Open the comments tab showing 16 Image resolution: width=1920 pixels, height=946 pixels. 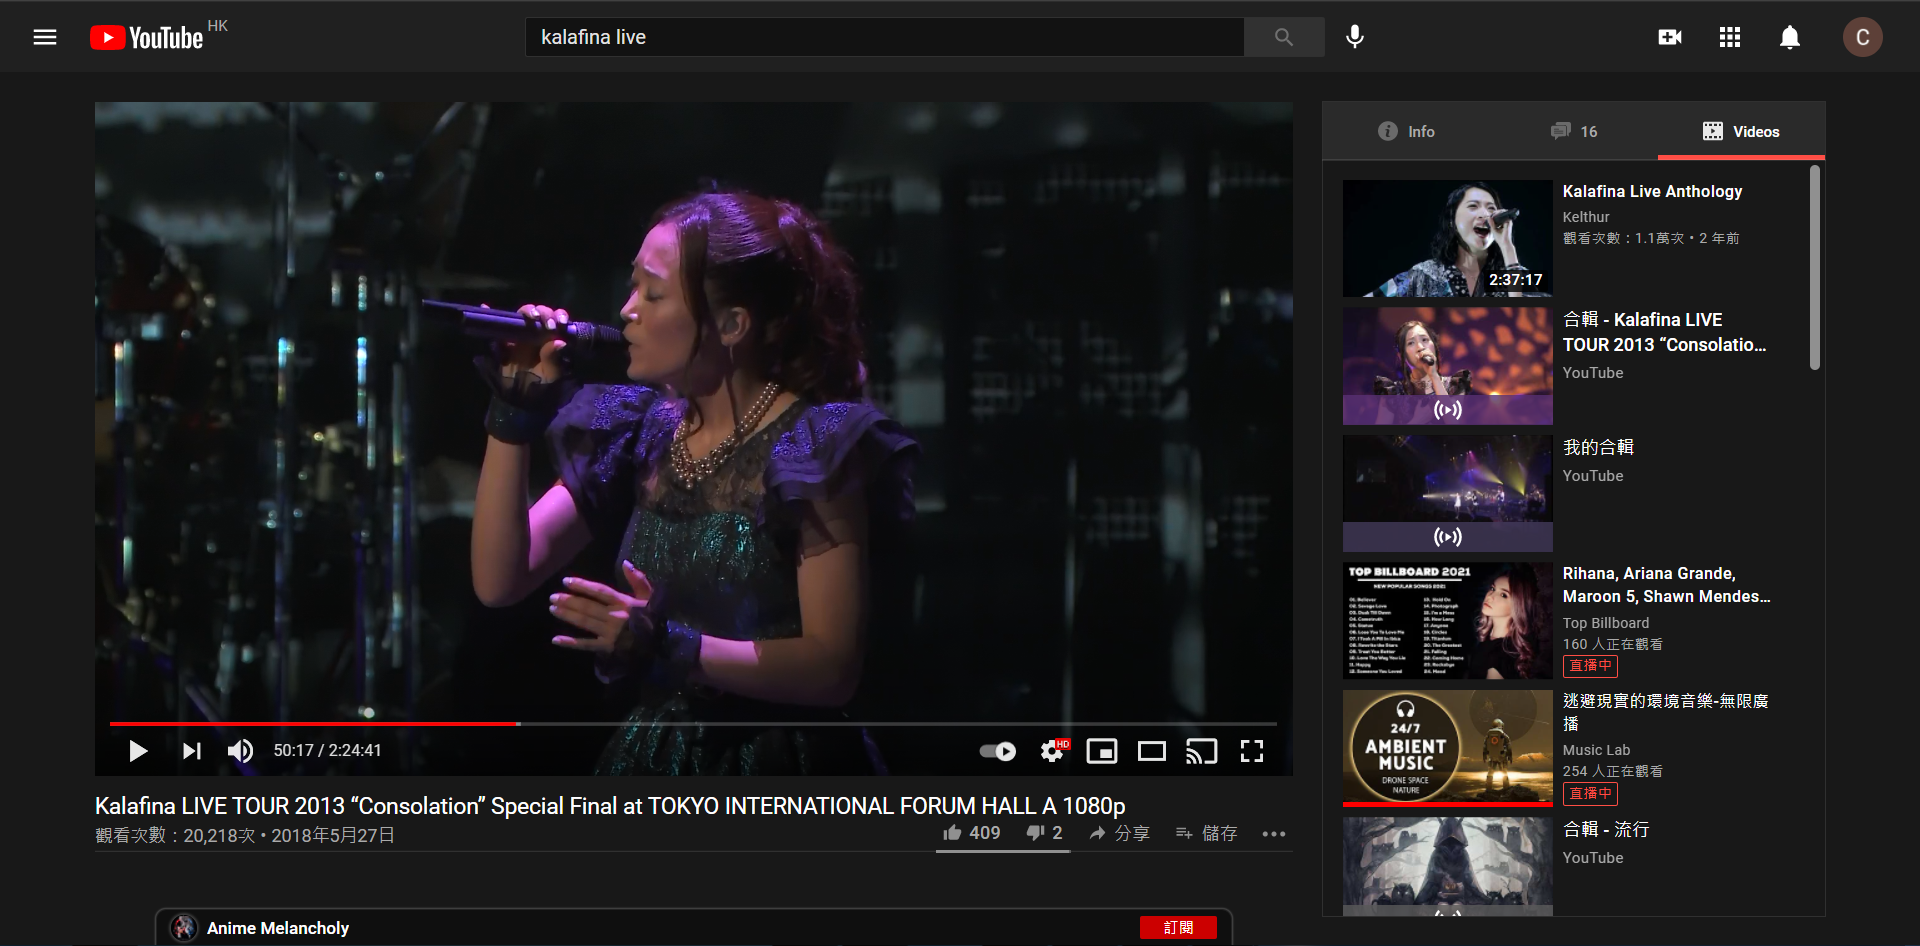pyautogui.click(x=1574, y=131)
